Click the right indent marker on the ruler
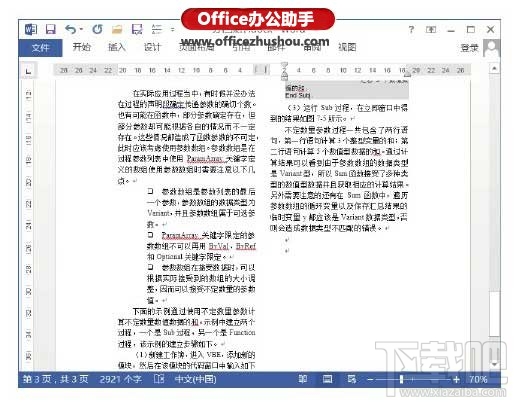 (x=407, y=75)
